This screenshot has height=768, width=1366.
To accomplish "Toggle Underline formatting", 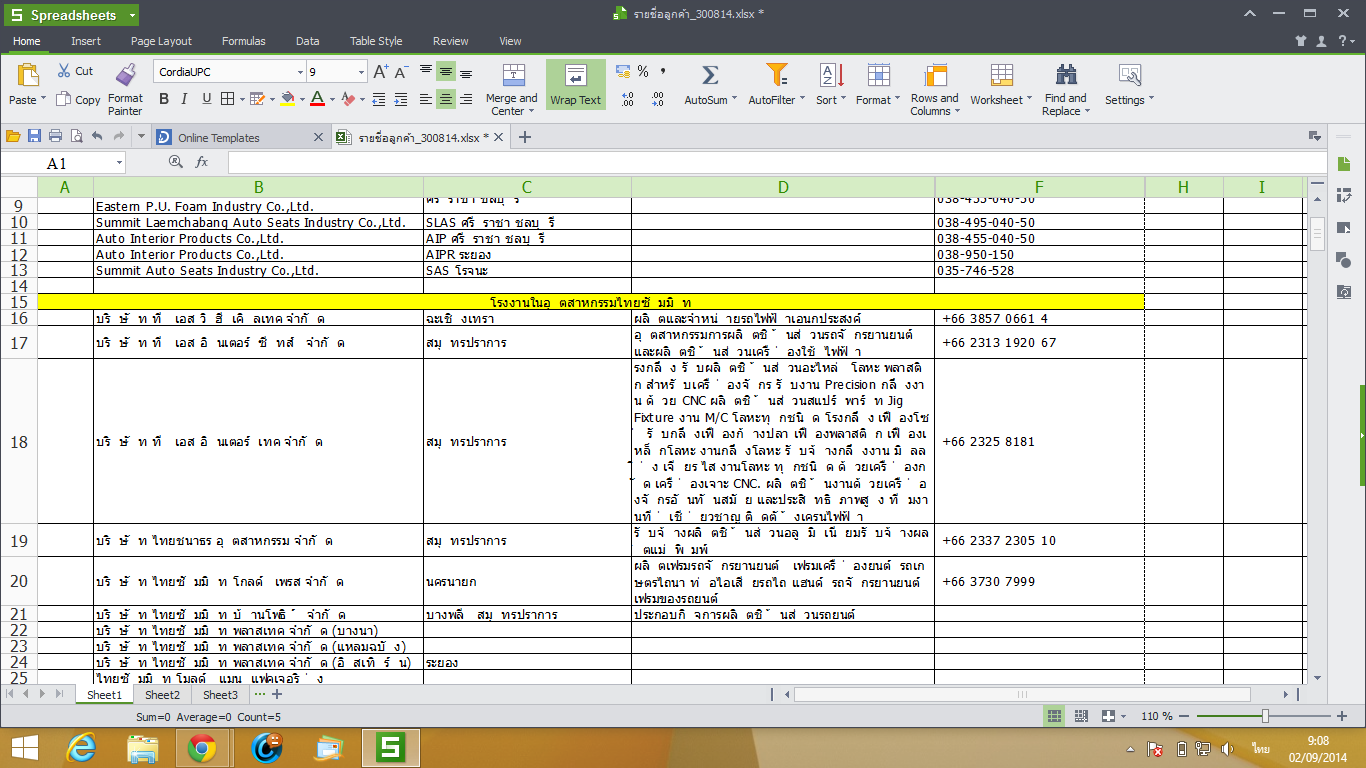I will [207, 98].
